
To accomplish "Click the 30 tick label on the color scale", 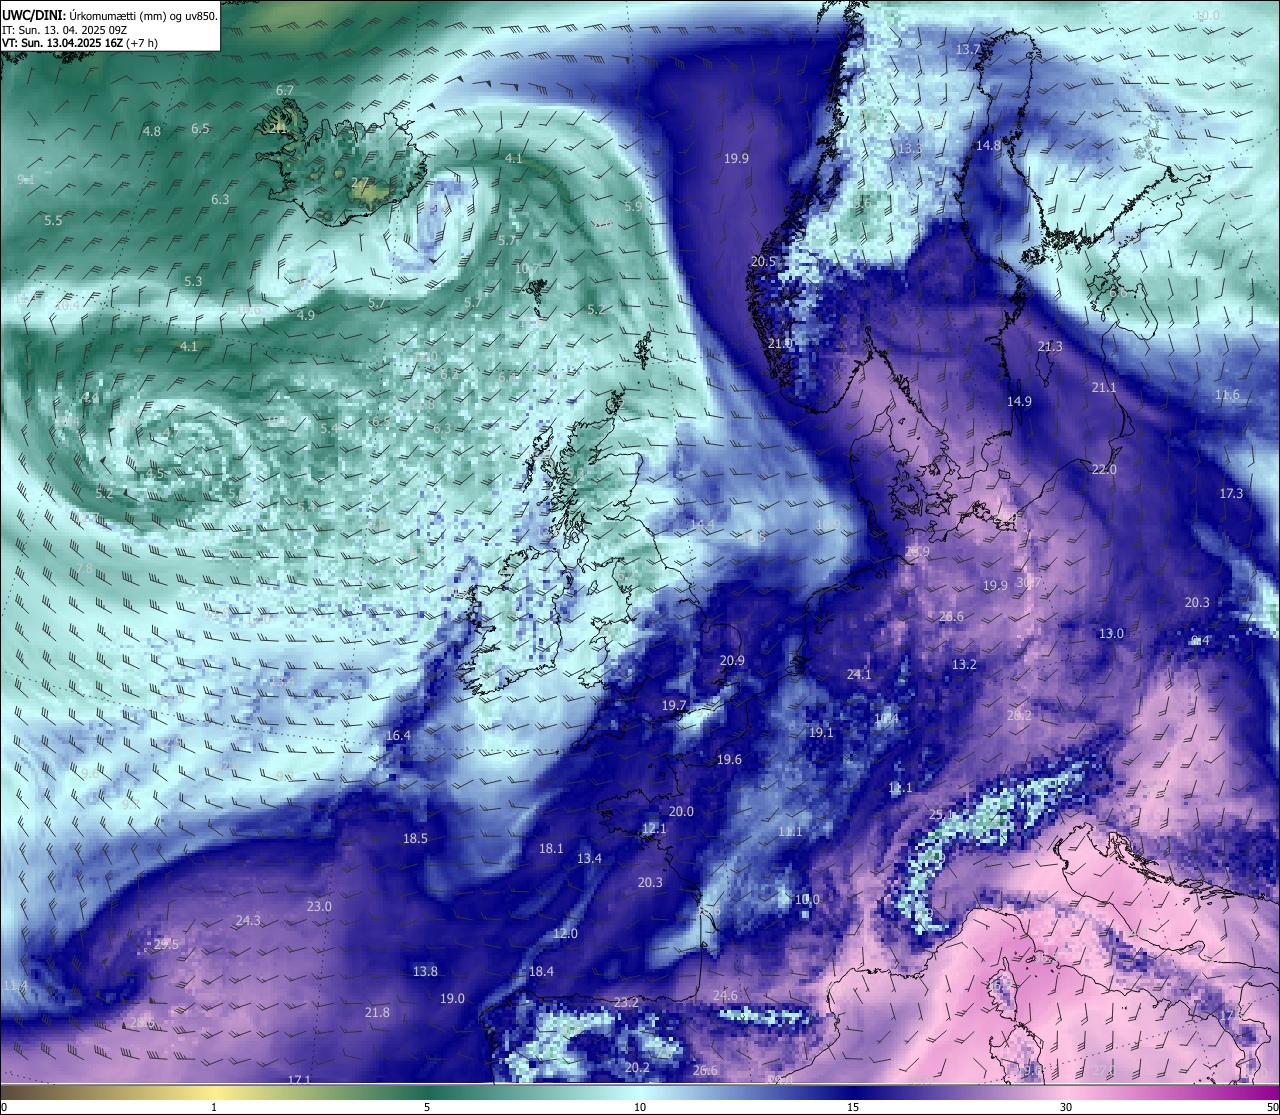I will coord(1066,1107).
